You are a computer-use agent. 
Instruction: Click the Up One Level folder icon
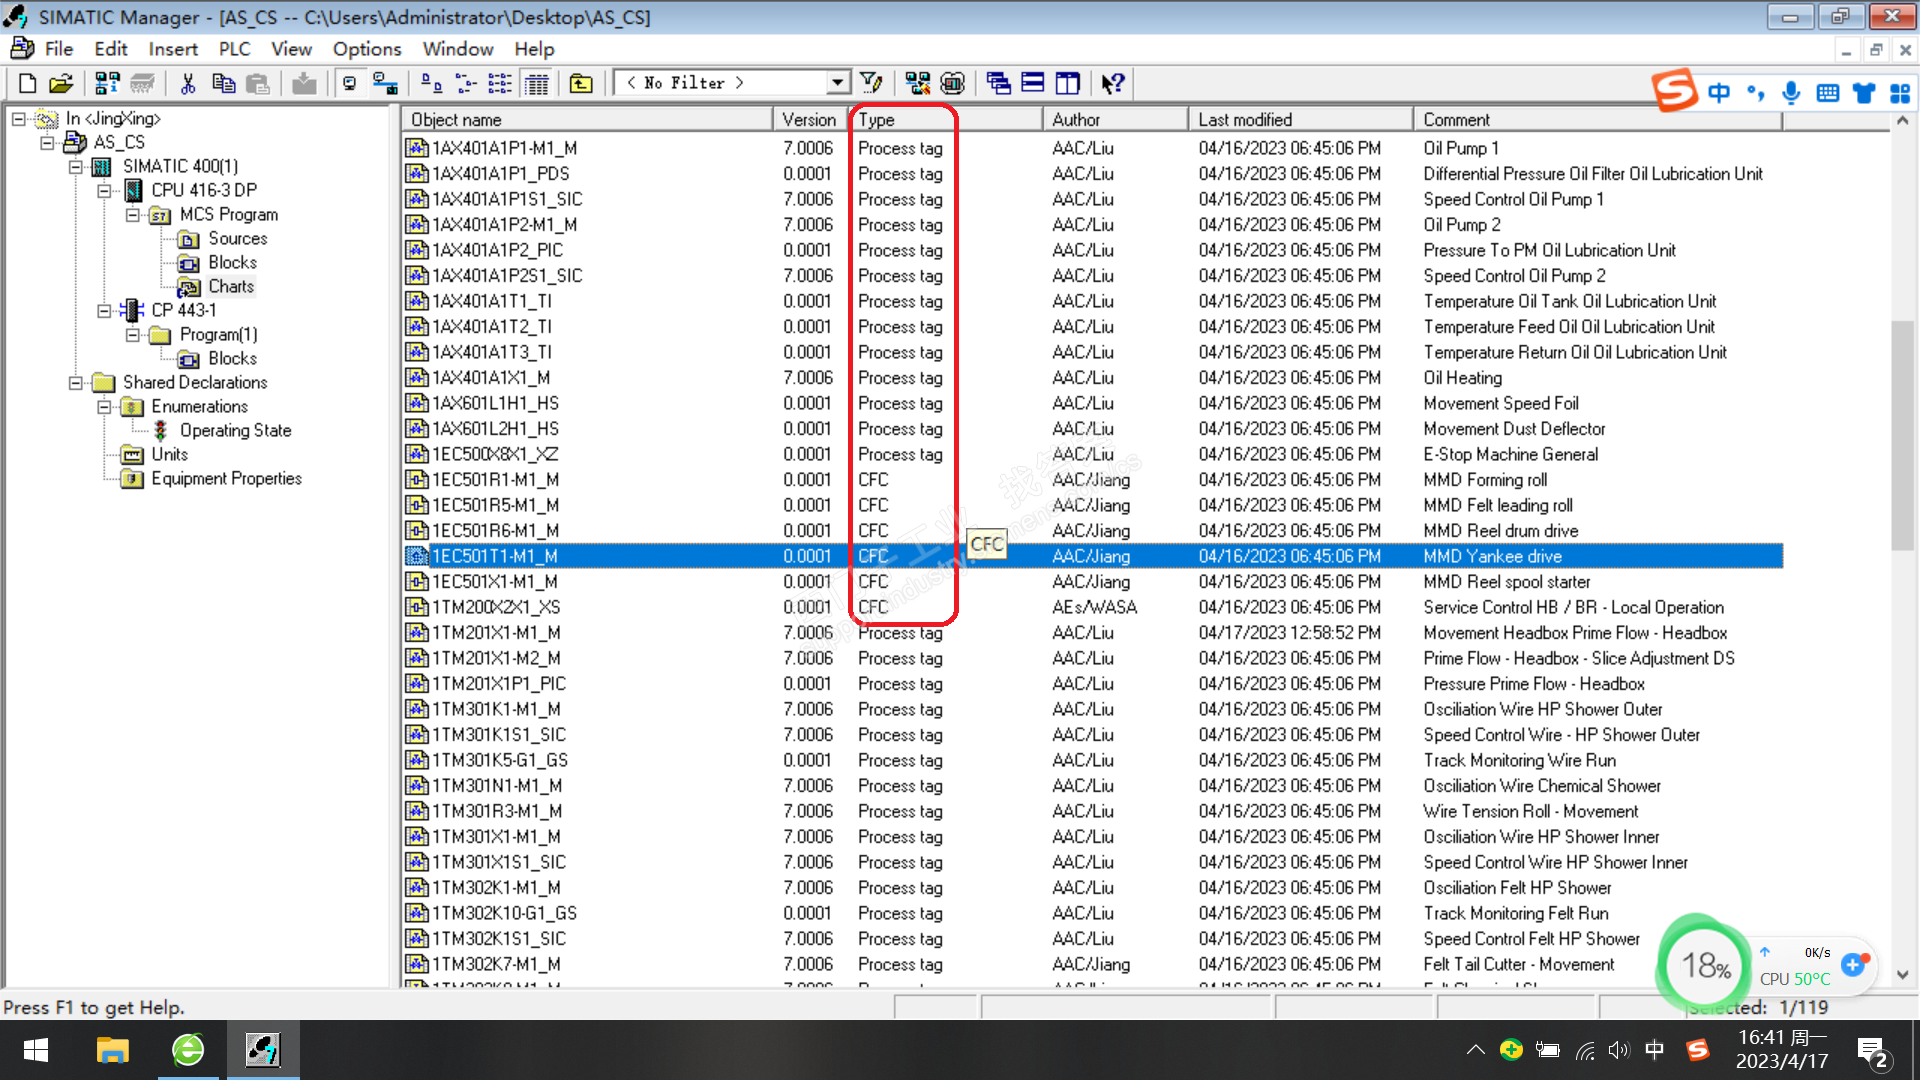[x=581, y=83]
